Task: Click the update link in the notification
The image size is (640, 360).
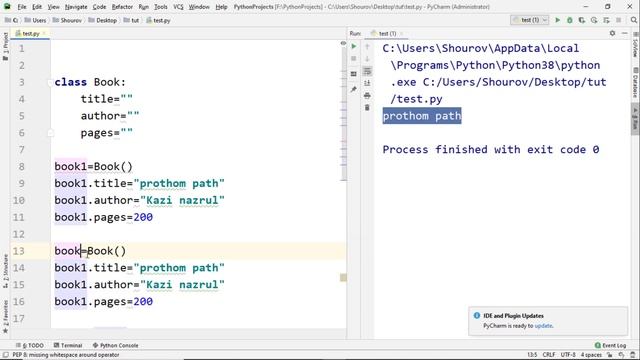Action: [x=543, y=326]
